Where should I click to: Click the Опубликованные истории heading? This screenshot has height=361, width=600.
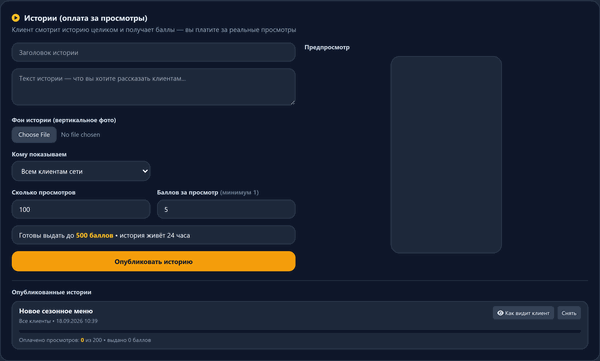pyautogui.click(x=51, y=292)
